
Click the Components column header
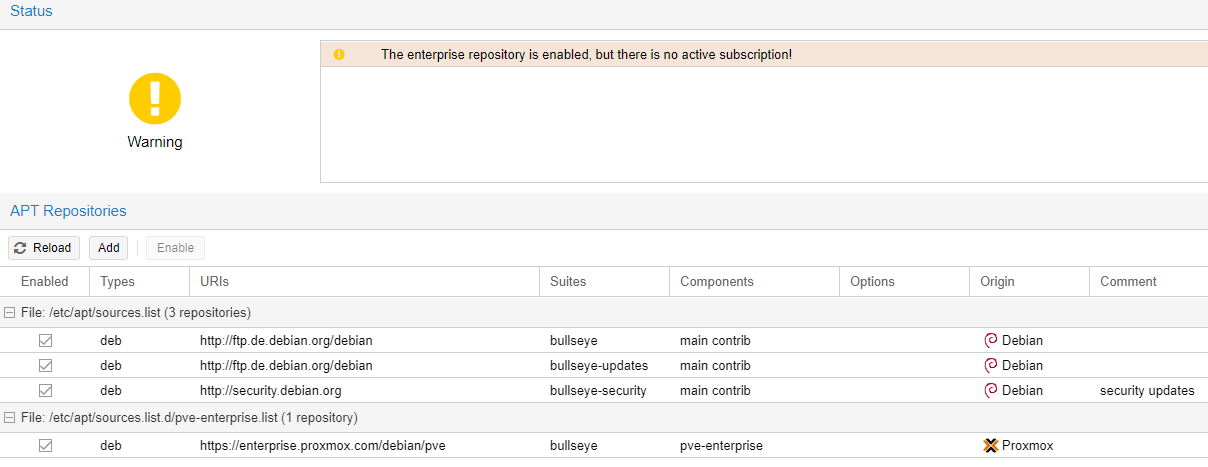[x=716, y=282]
